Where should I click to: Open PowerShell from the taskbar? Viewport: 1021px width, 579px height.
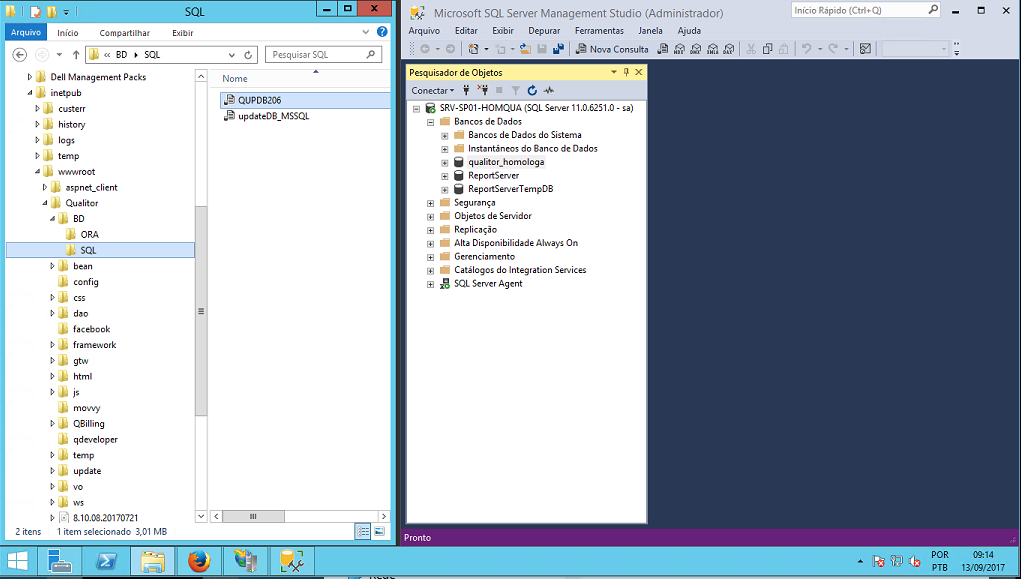pyautogui.click(x=106, y=561)
